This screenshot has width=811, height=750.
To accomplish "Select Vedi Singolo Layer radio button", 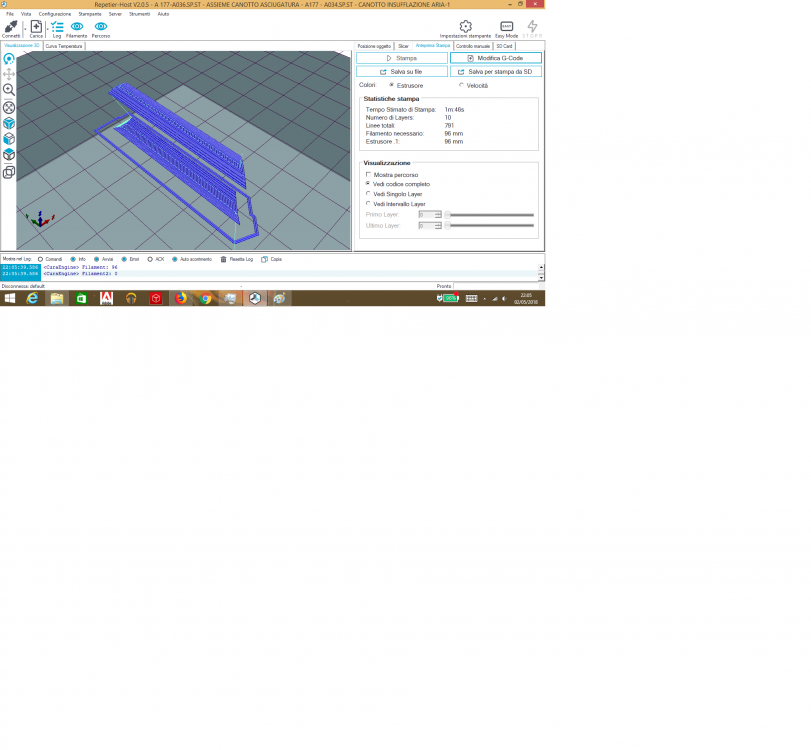I will [368, 193].
